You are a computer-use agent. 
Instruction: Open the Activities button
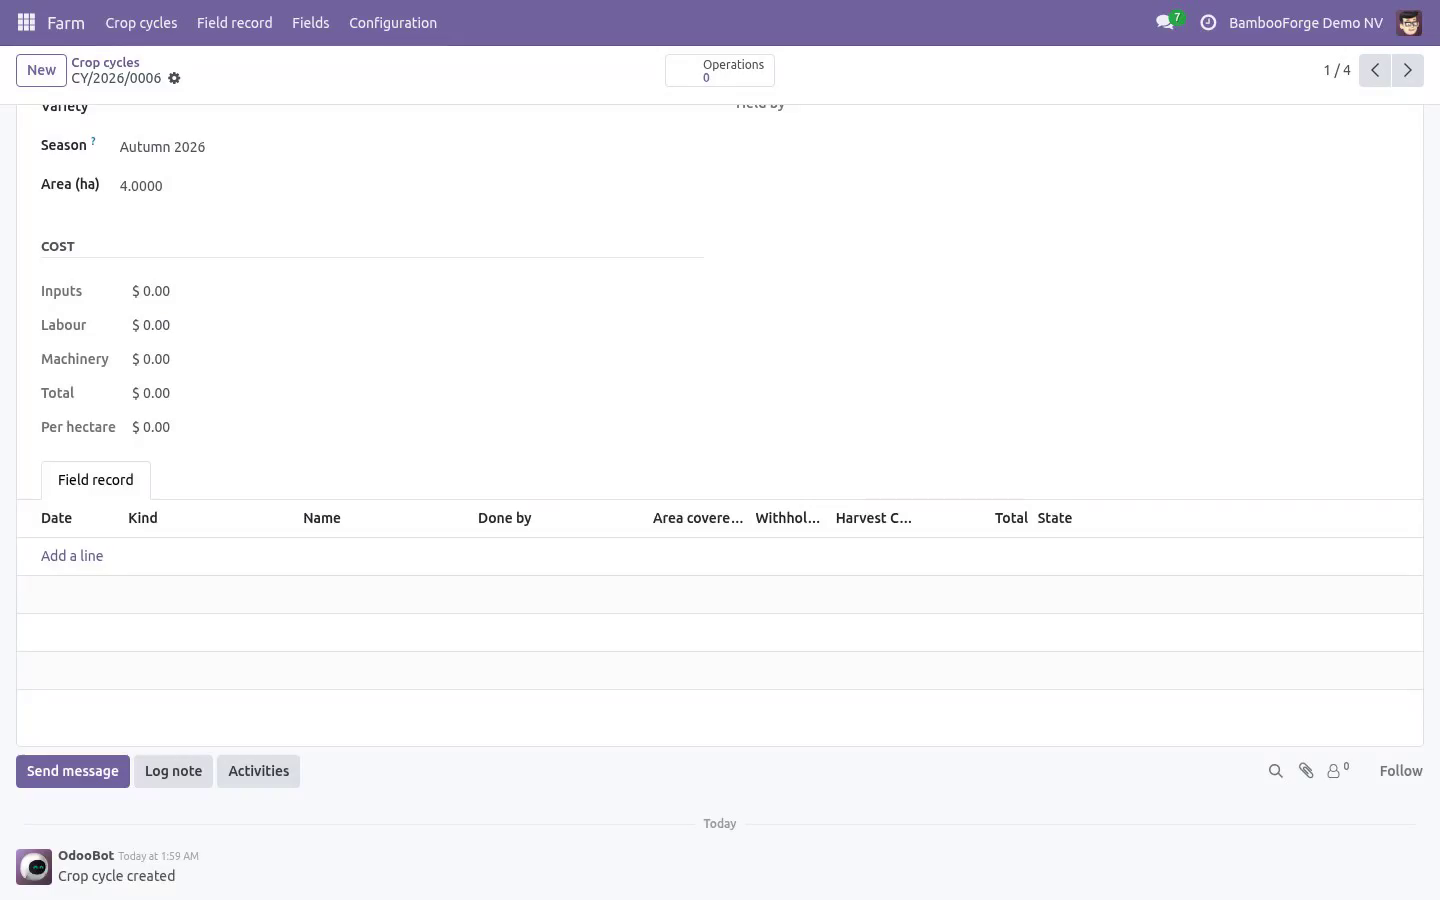point(258,771)
